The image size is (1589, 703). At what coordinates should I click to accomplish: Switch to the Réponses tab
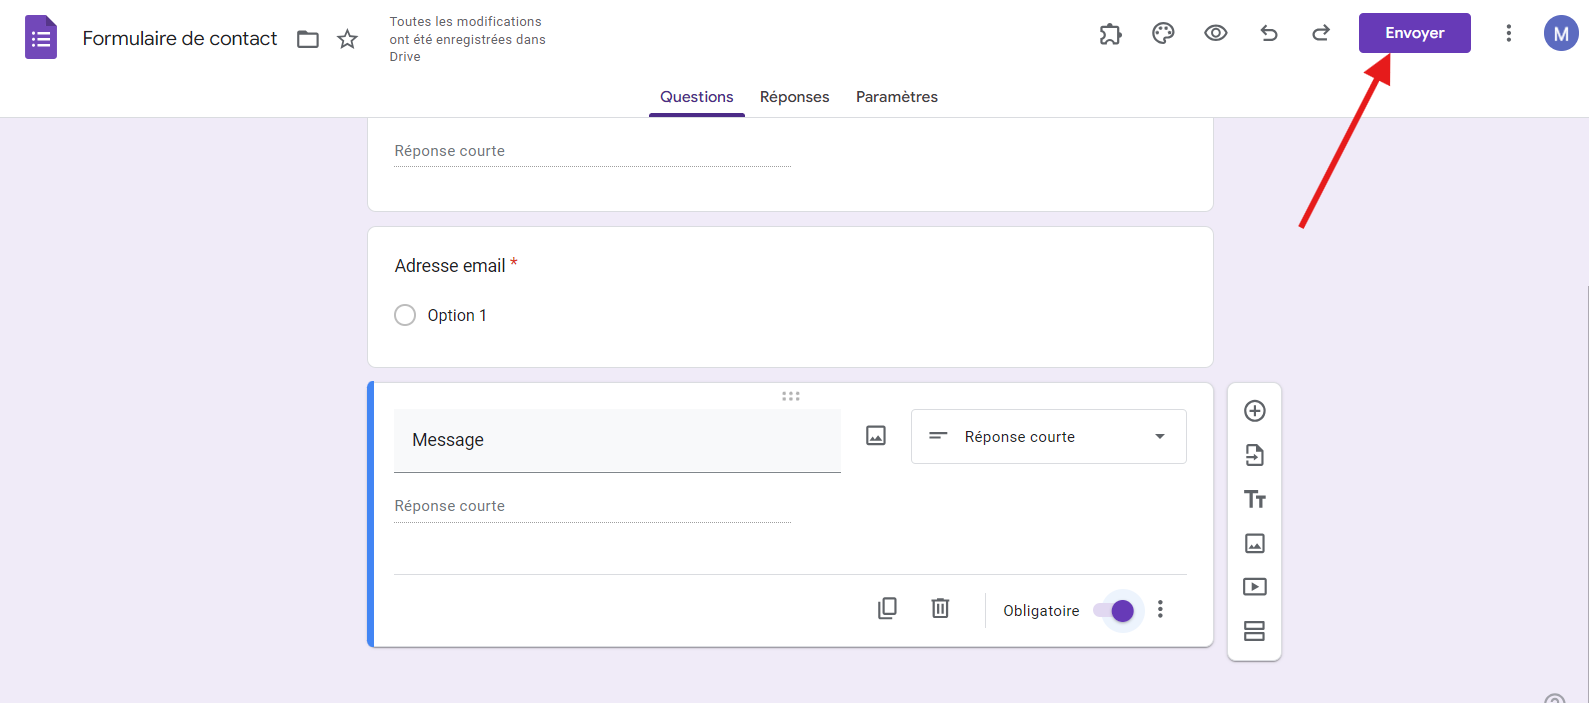pyautogui.click(x=795, y=97)
